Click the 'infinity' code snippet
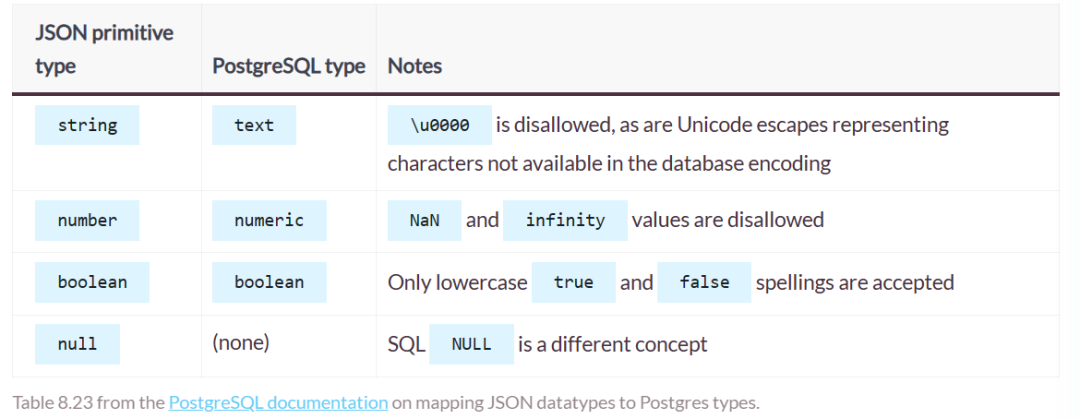This screenshot has height=419, width=1080. pyautogui.click(x=565, y=220)
